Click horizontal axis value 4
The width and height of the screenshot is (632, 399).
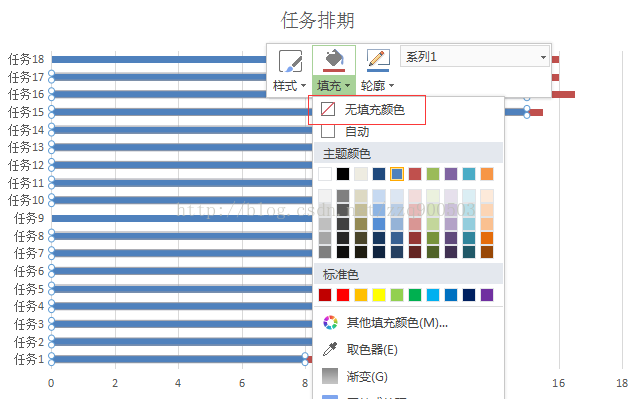[178, 383]
